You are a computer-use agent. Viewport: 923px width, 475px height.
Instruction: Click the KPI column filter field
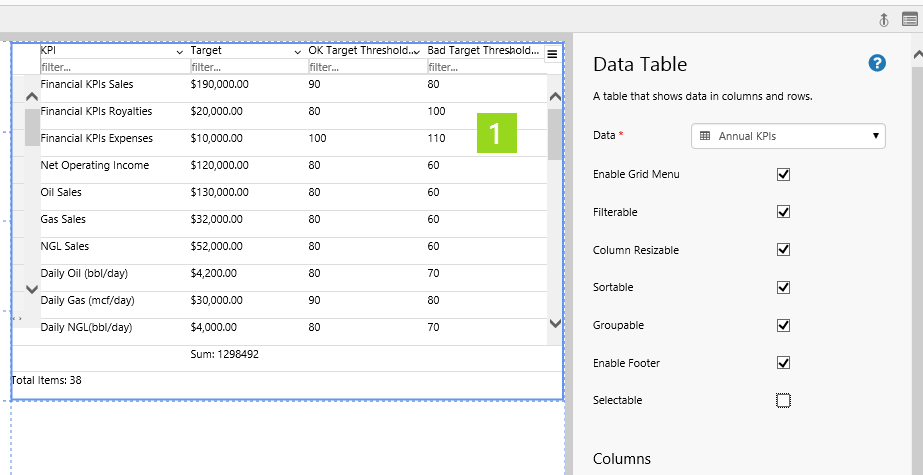[110, 67]
